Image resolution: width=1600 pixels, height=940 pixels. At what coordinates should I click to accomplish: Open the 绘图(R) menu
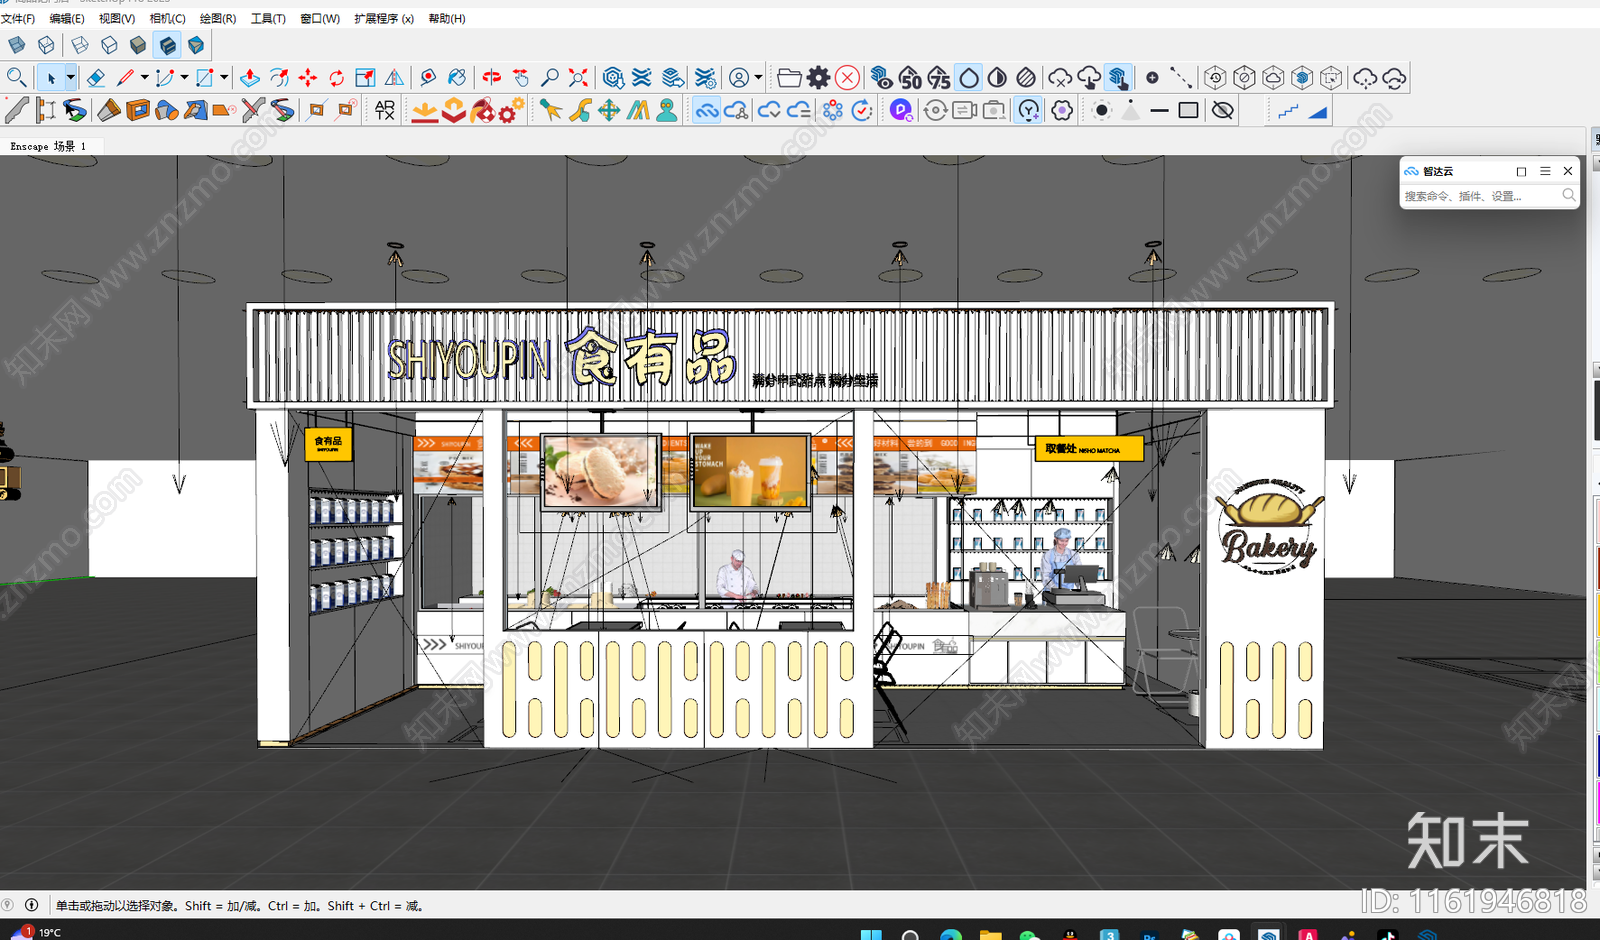pyautogui.click(x=218, y=19)
